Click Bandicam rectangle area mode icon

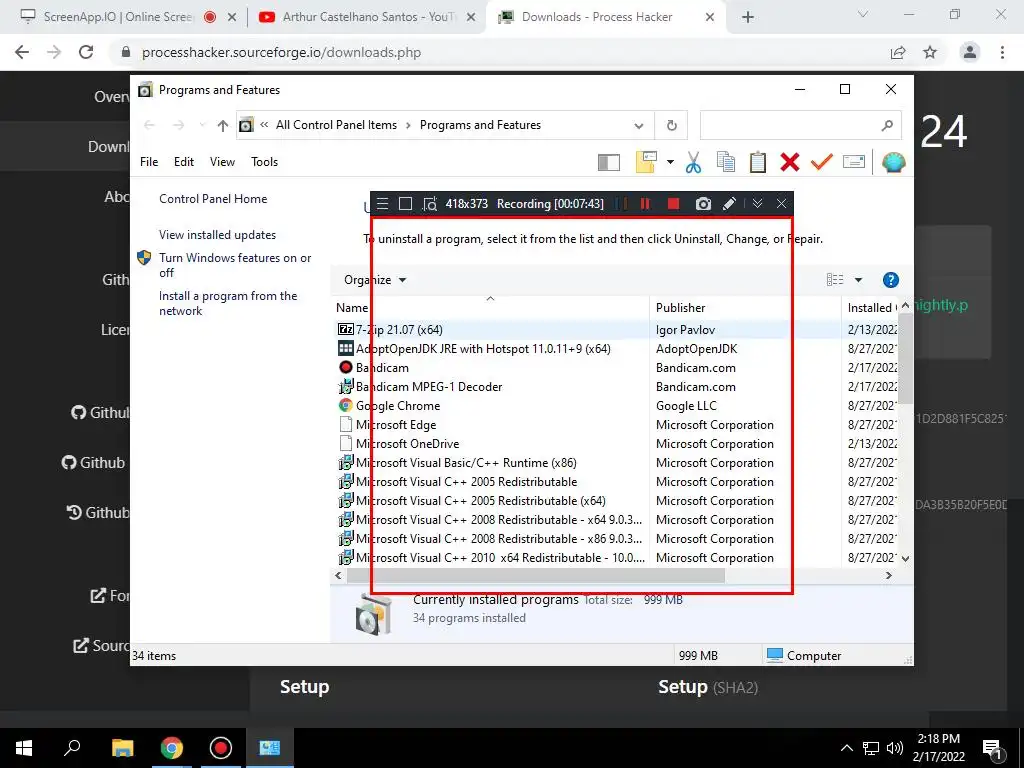[406, 204]
